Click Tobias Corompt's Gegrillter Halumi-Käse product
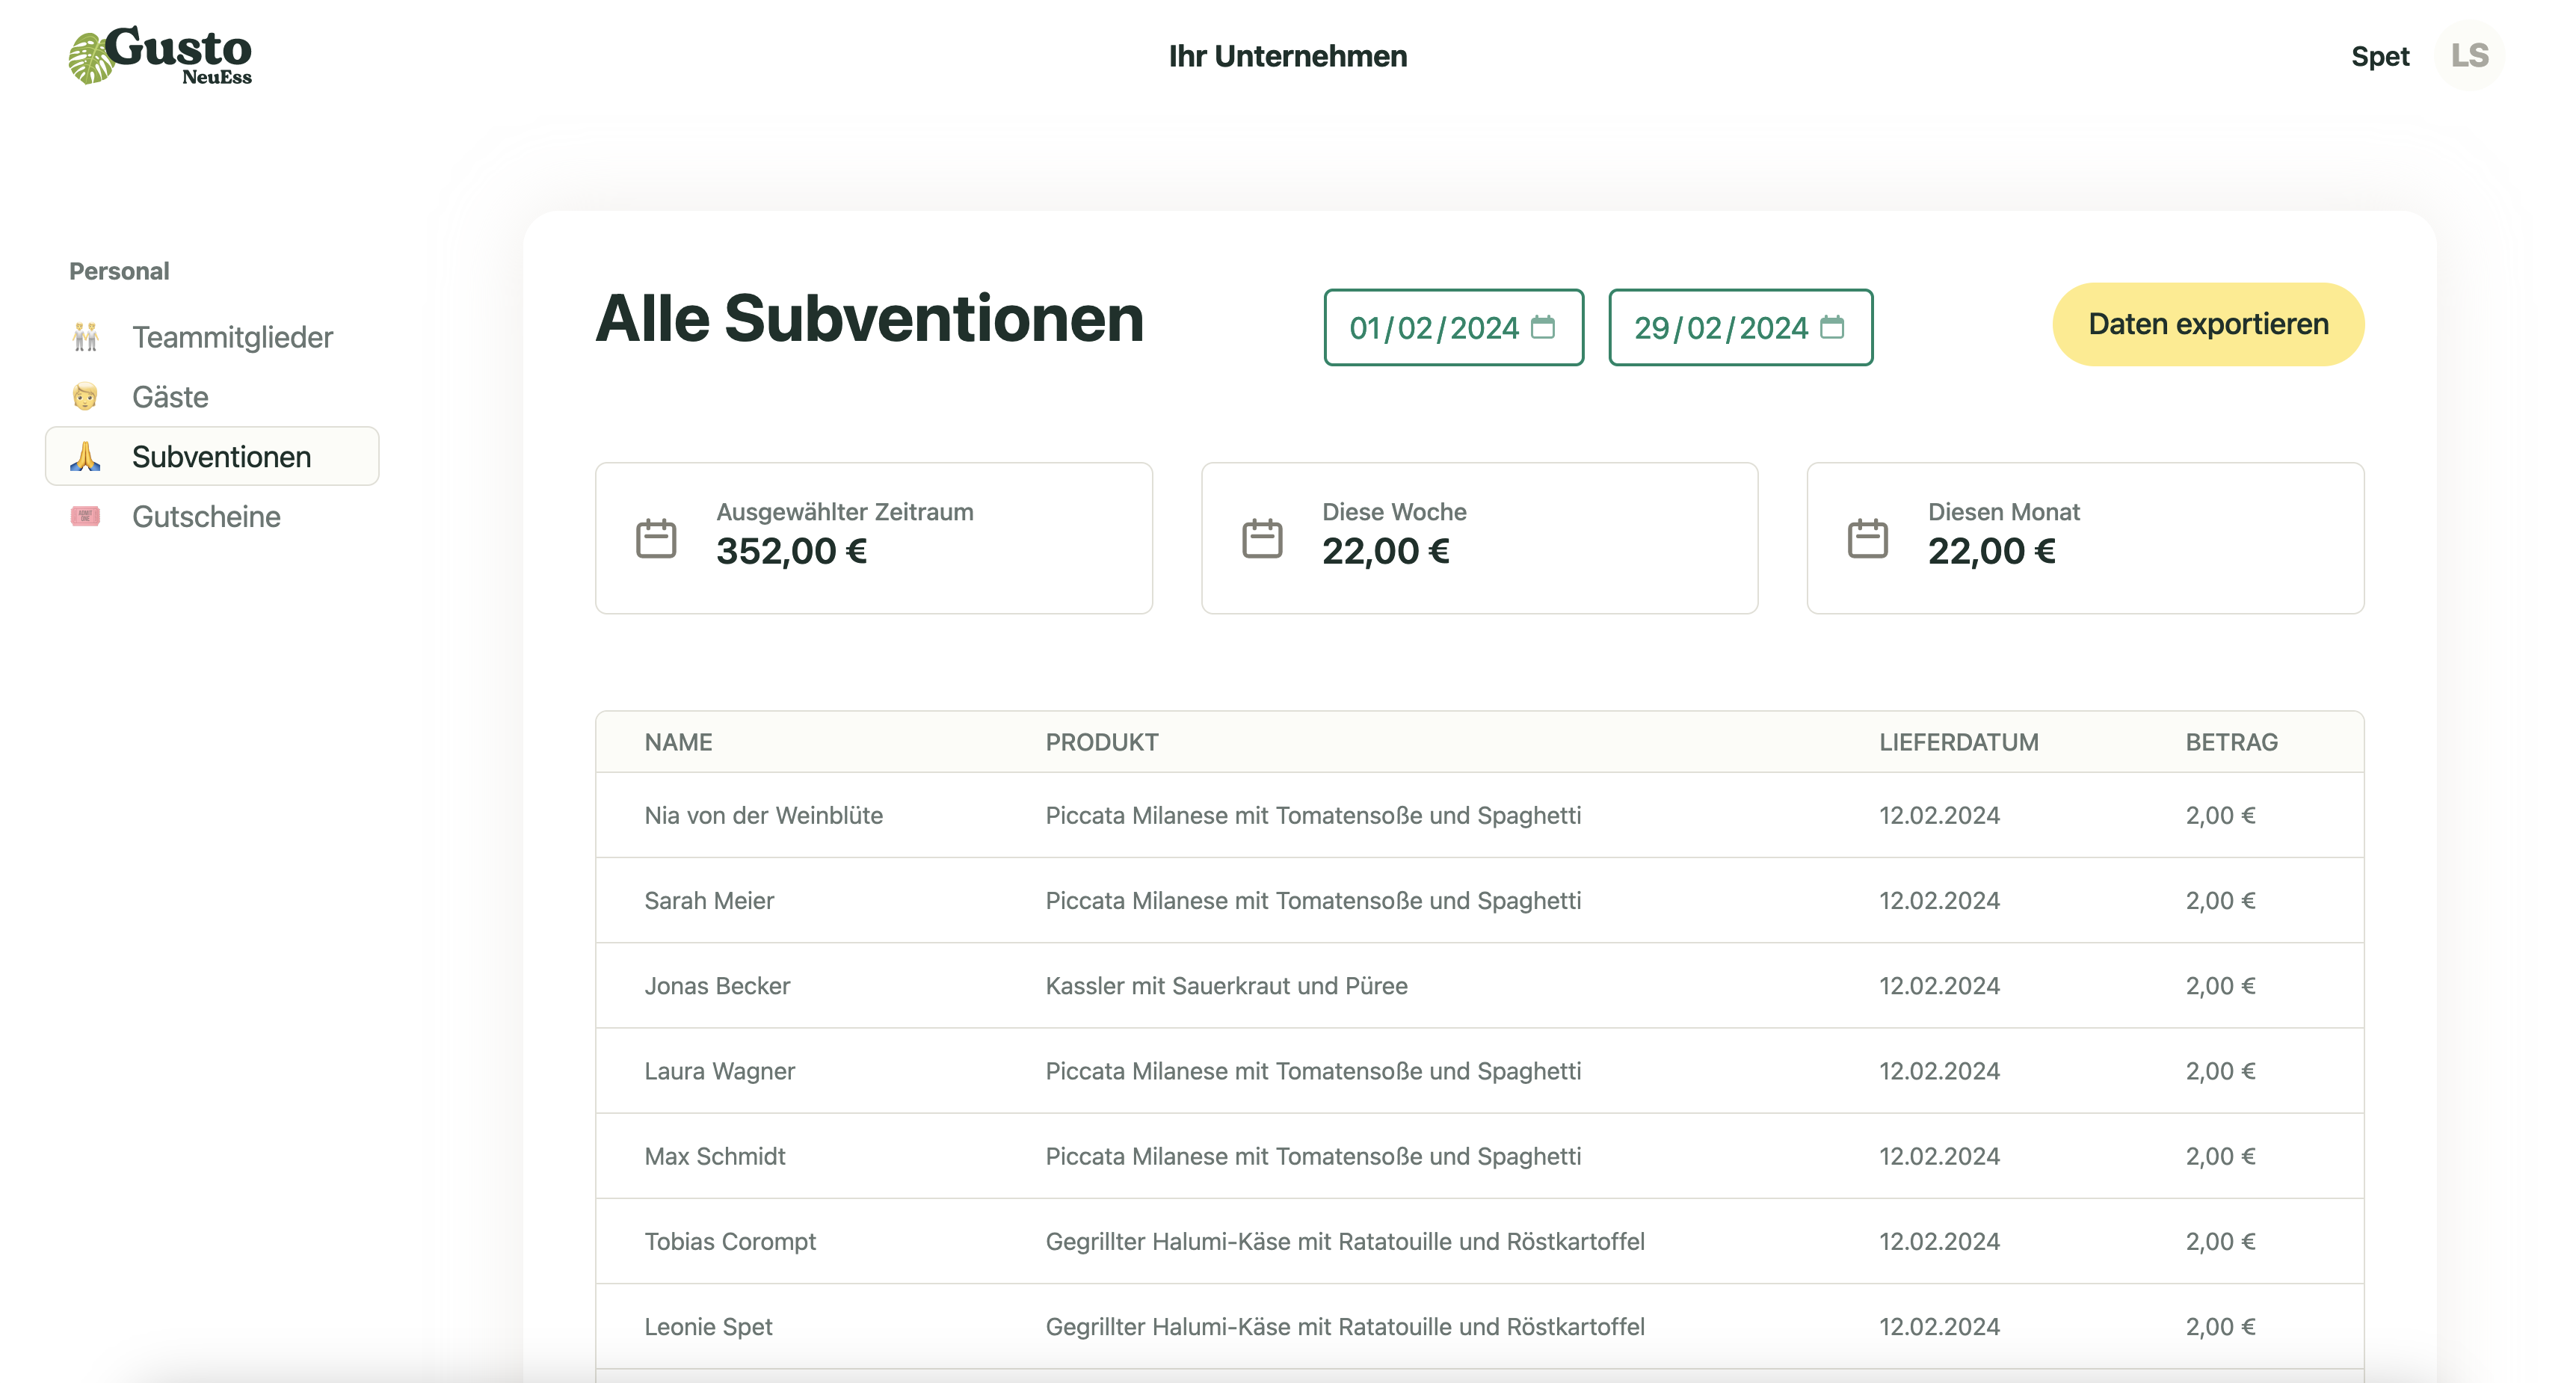The height and width of the screenshot is (1383, 2576). (1344, 1241)
